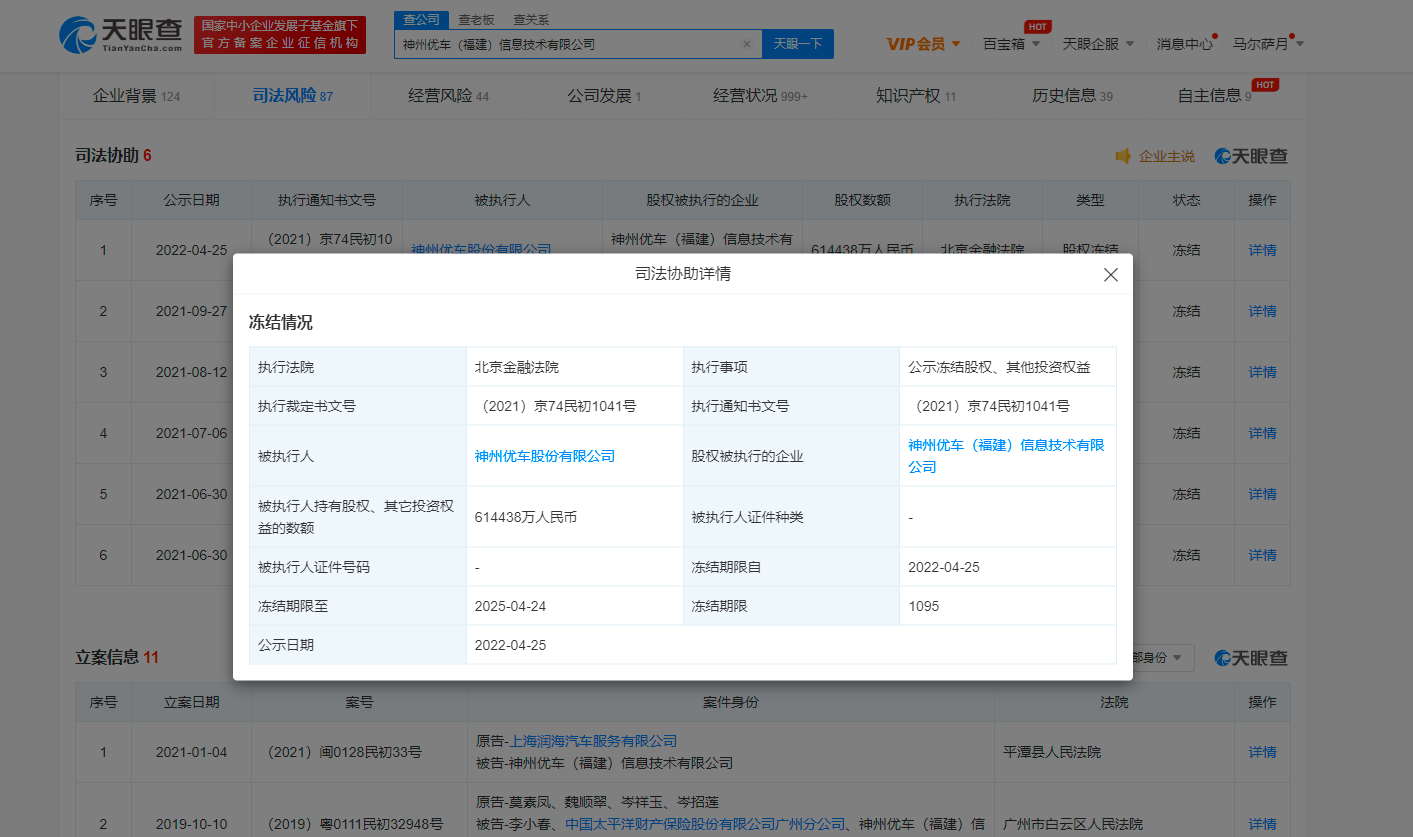Open 消息中心 notifications
The height and width of the screenshot is (837, 1413).
point(1184,44)
